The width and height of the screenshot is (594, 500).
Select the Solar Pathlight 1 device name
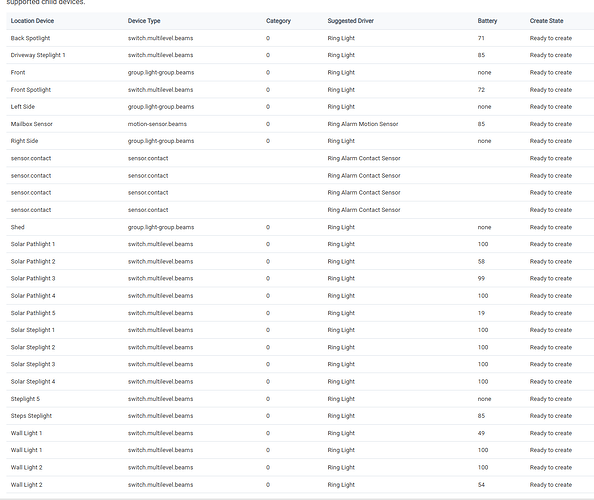click(x=33, y=244)
